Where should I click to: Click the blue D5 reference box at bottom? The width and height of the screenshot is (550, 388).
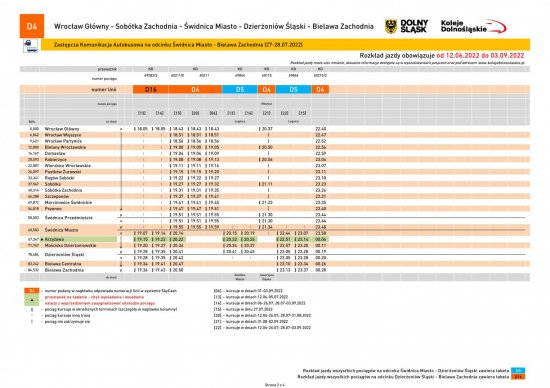pos(518,370)
